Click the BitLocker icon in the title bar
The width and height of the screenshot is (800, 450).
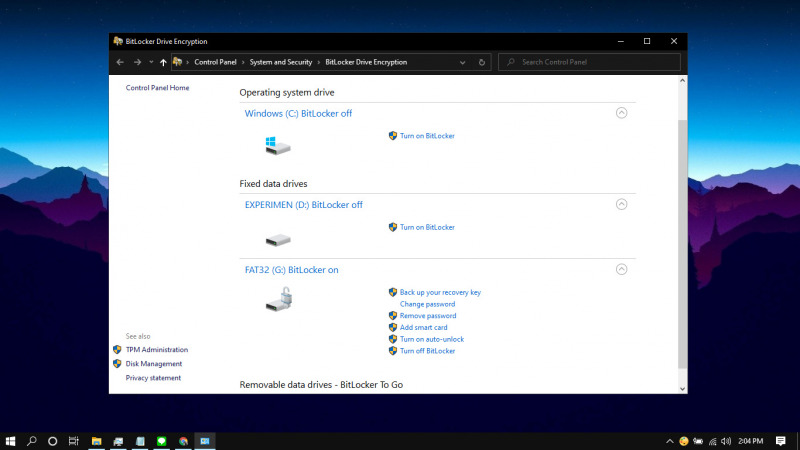(x=118, y=41)
